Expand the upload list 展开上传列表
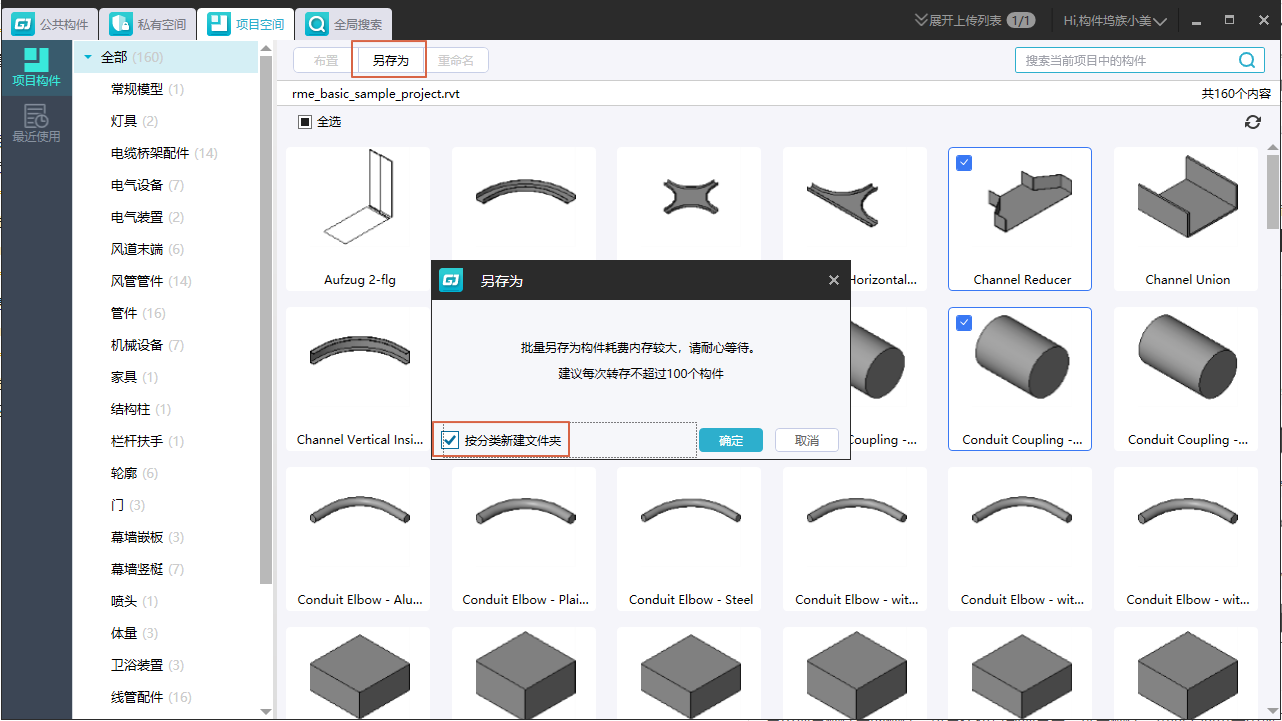 (974, 20)
